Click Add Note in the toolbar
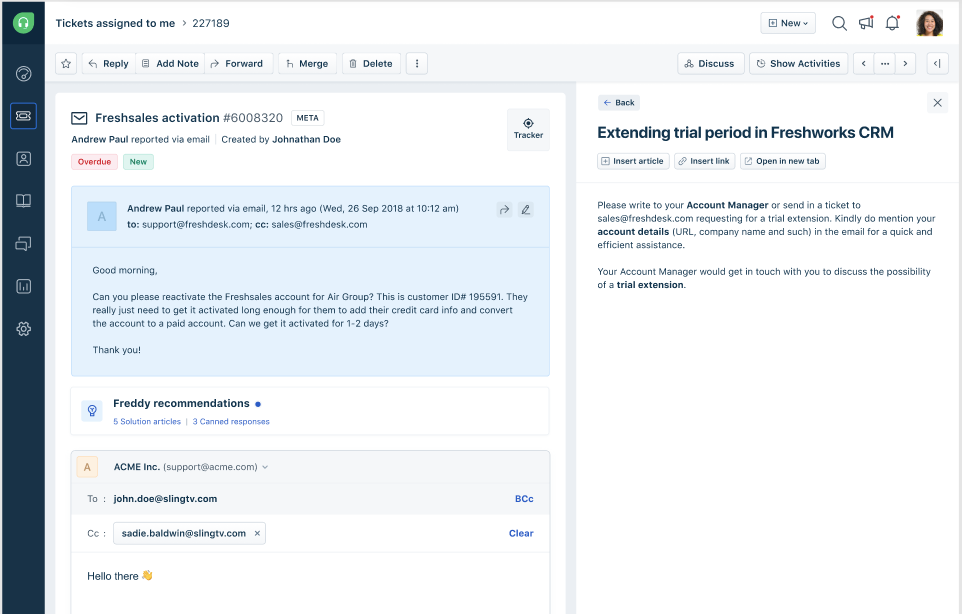 170,64
